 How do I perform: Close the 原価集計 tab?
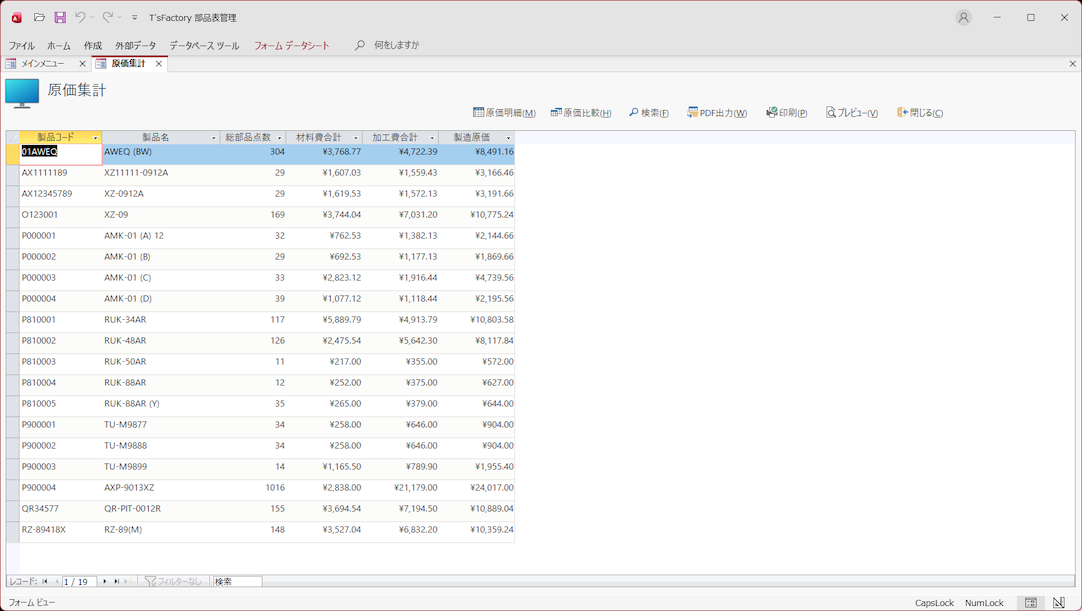[158, 64]
